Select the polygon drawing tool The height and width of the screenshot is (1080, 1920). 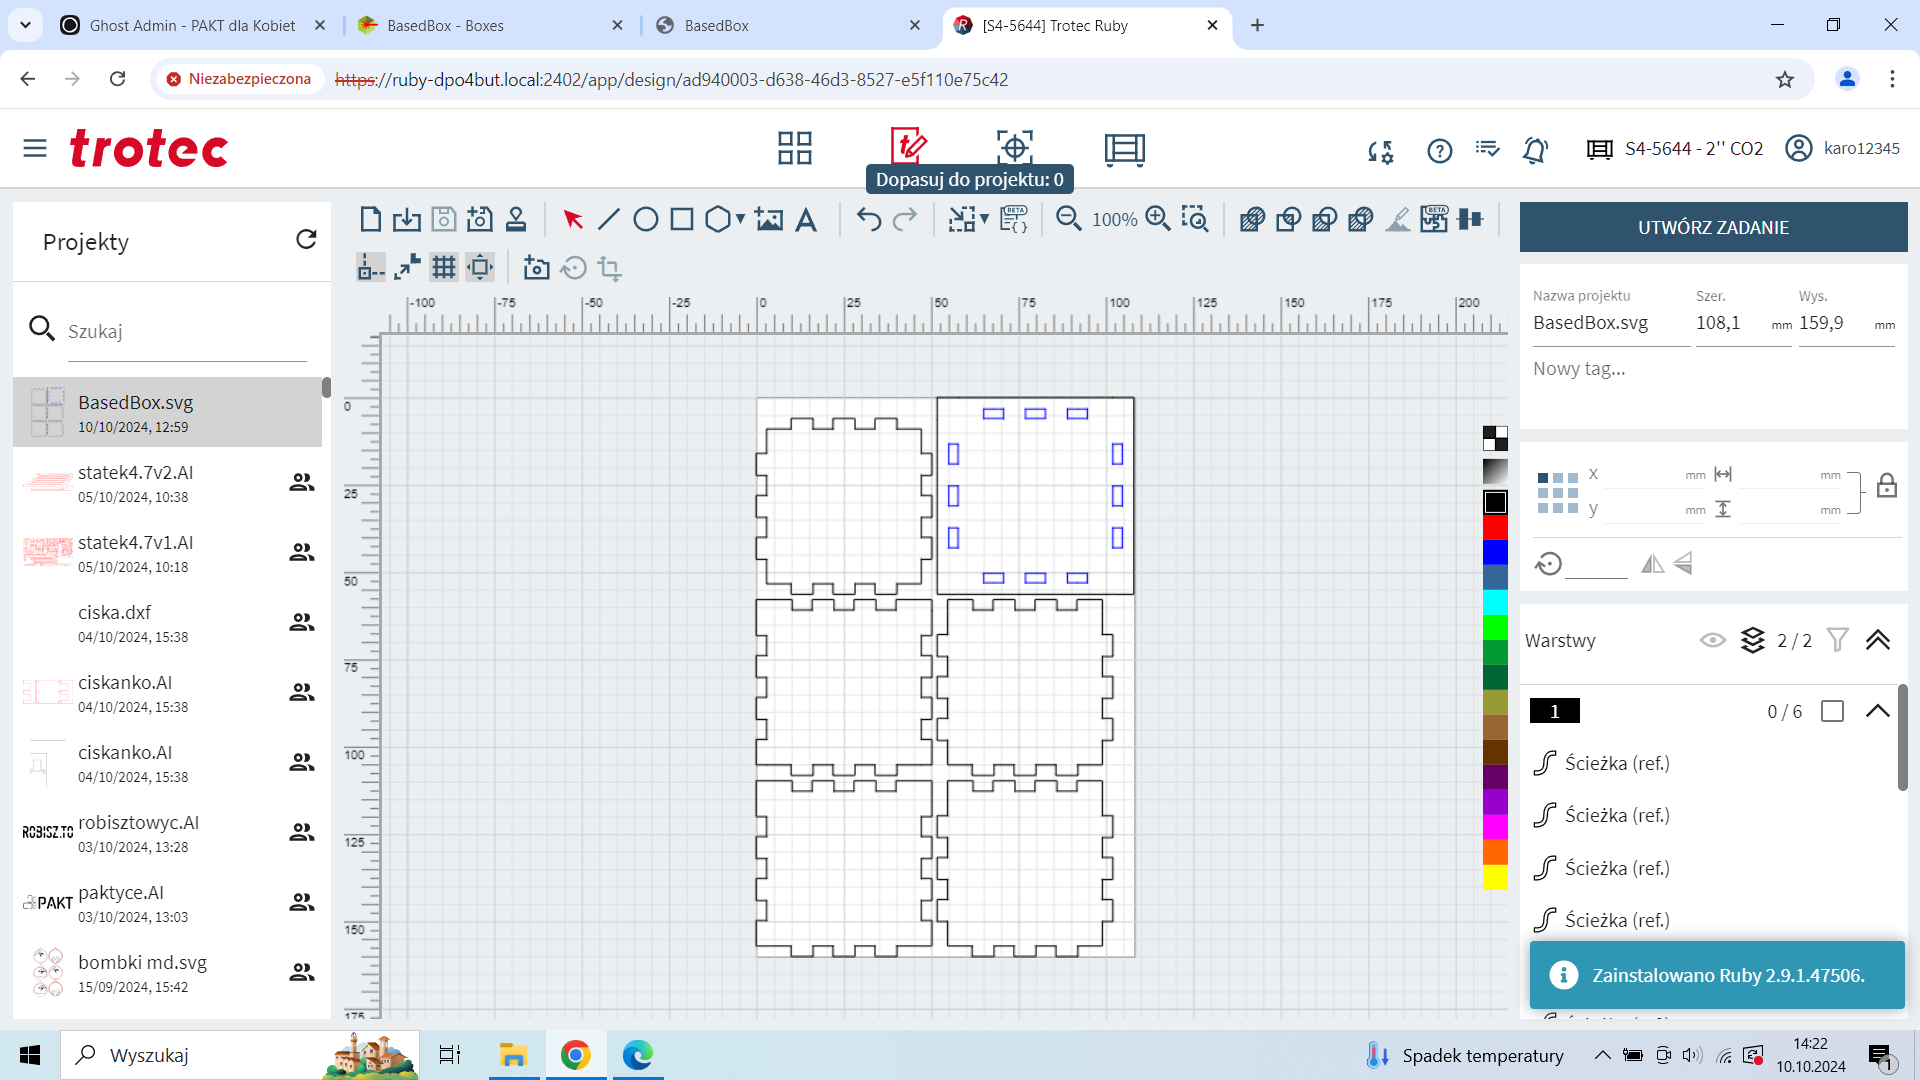[717, 219]
